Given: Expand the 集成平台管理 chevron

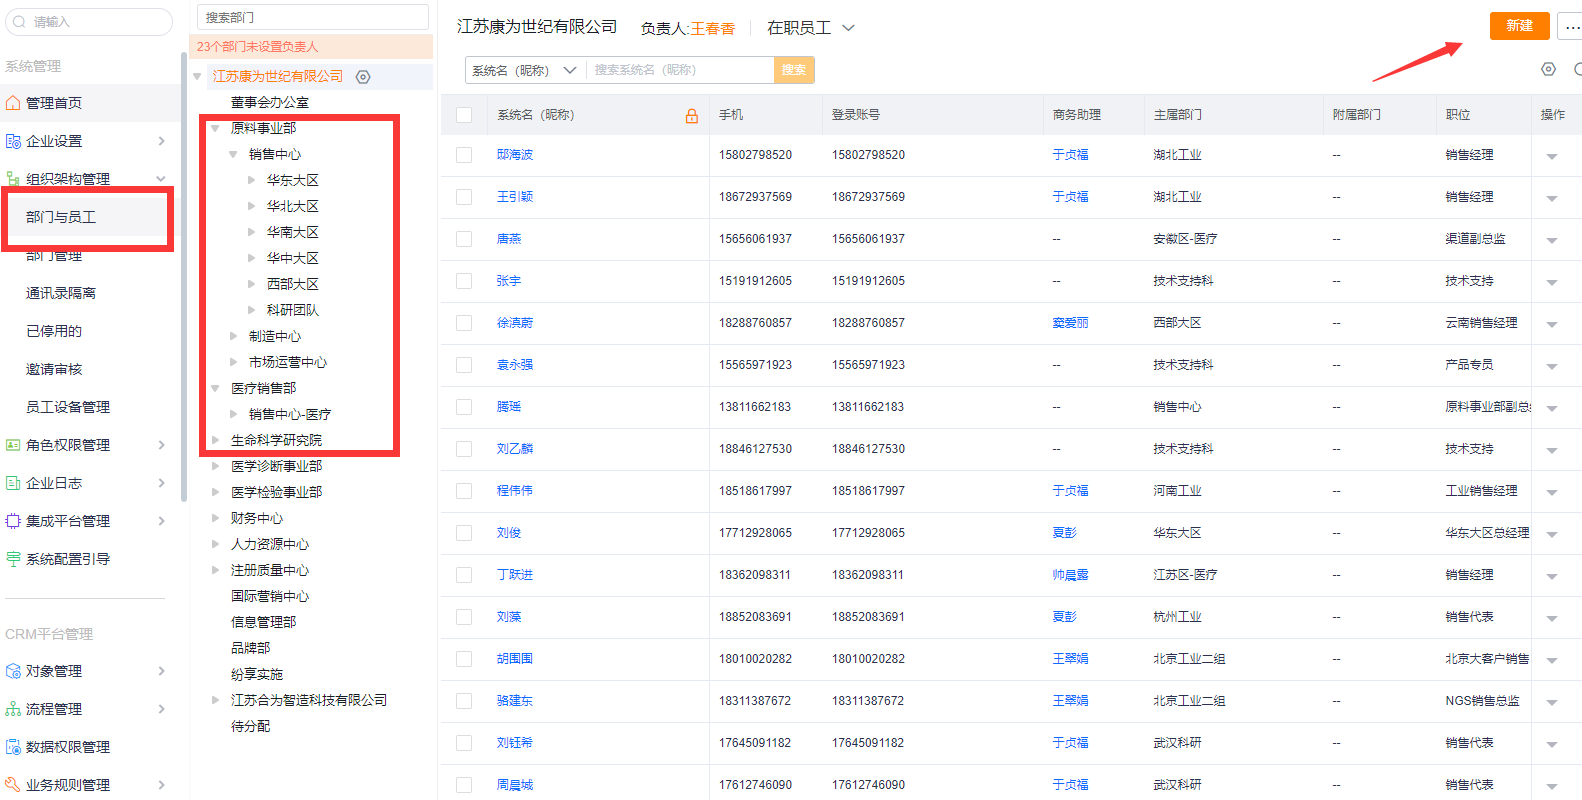Looking at the screenshot, I should coord(161,521).
